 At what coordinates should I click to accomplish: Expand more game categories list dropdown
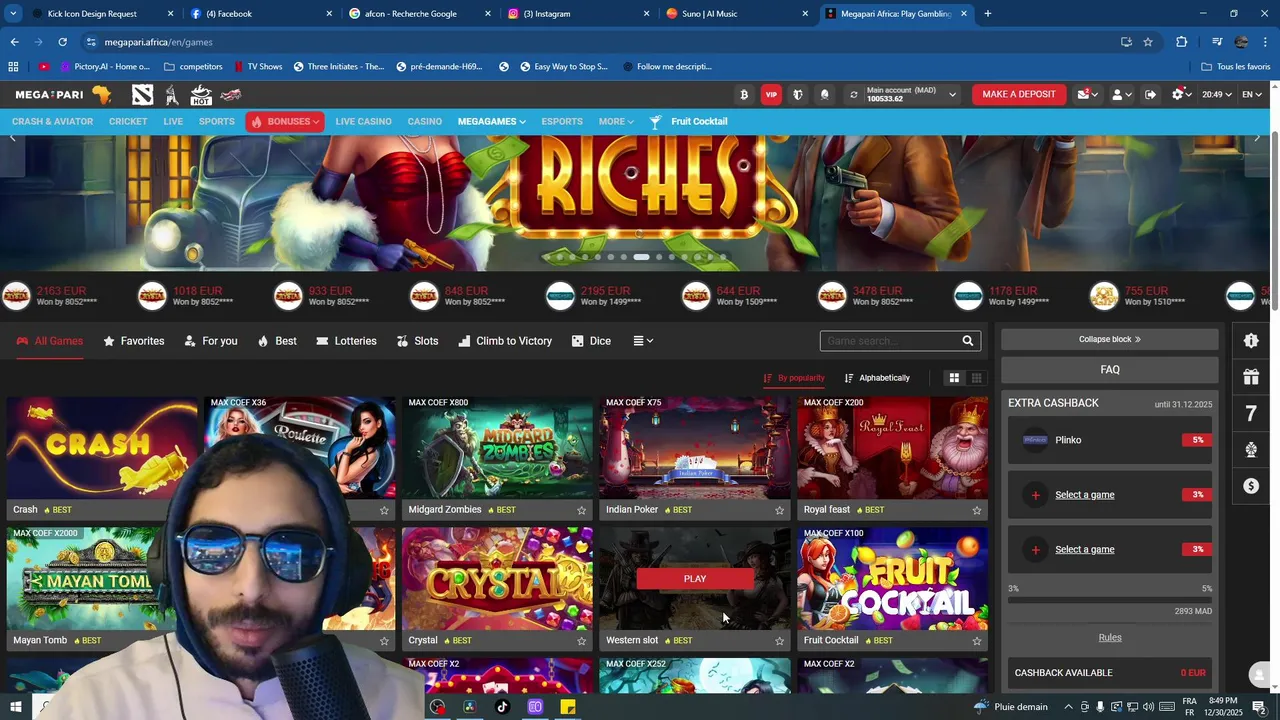tap(643, 341)
